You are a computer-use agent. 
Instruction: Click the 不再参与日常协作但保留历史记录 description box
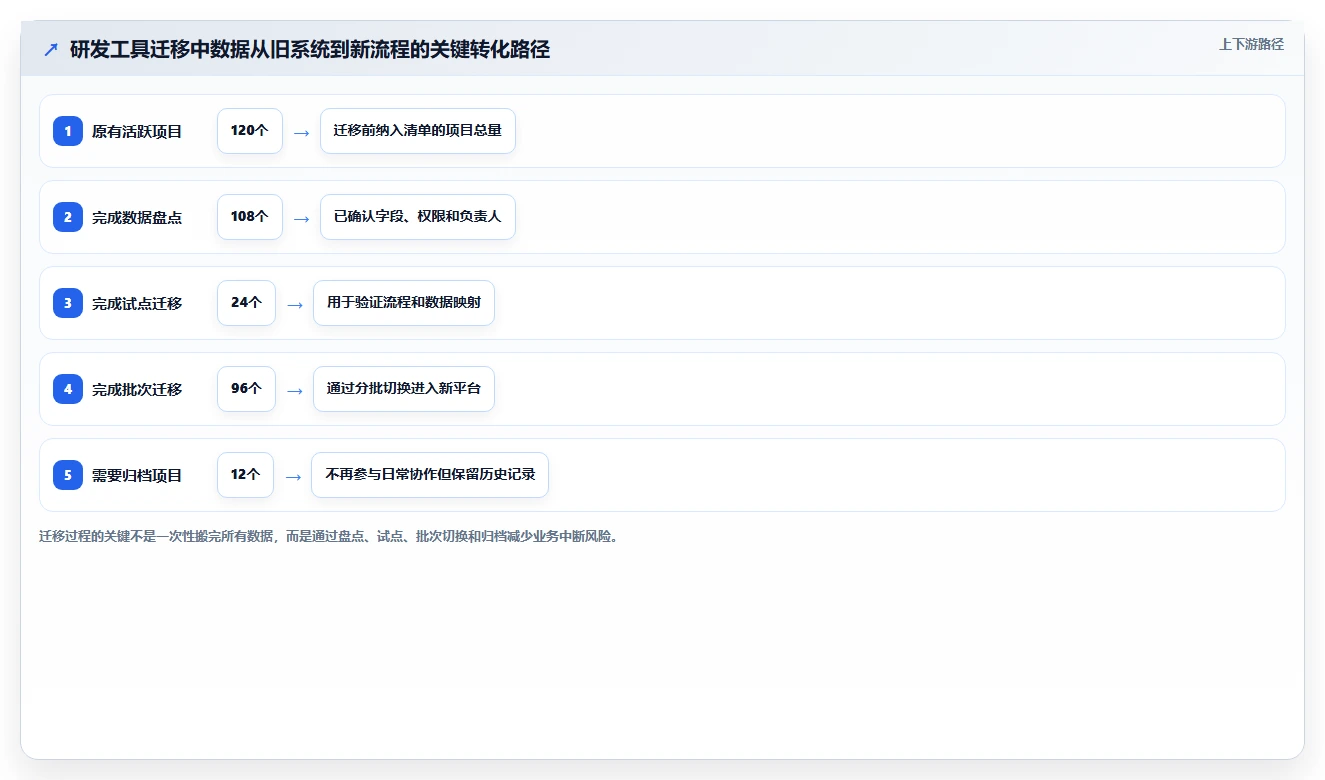pos(430,475)
